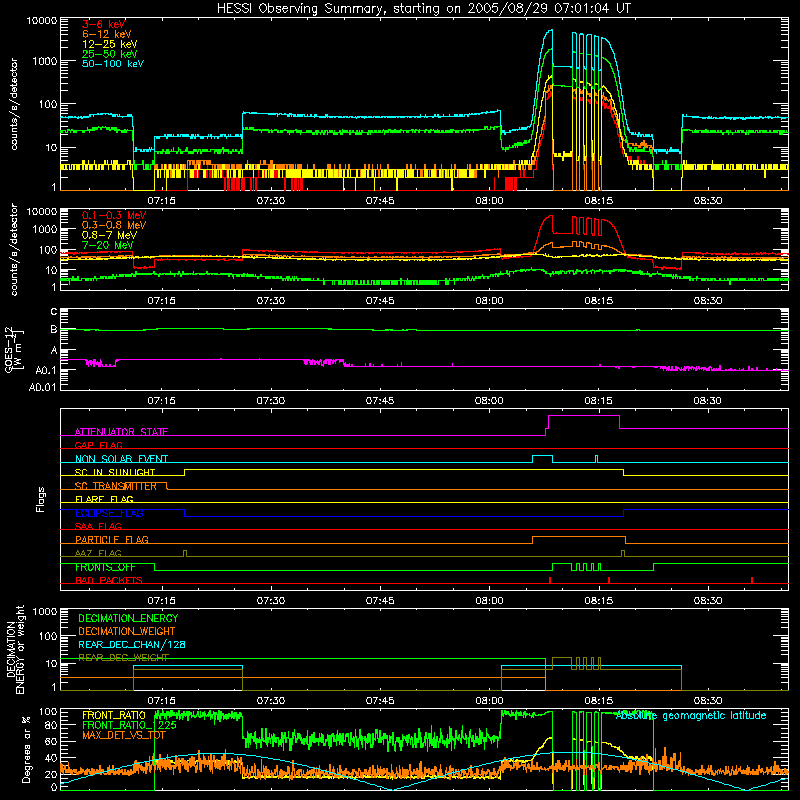The width and height of the screenshot is (800, 800).
Task: Click the GOES axis A0.01 level label
Action: coord(42,388)
